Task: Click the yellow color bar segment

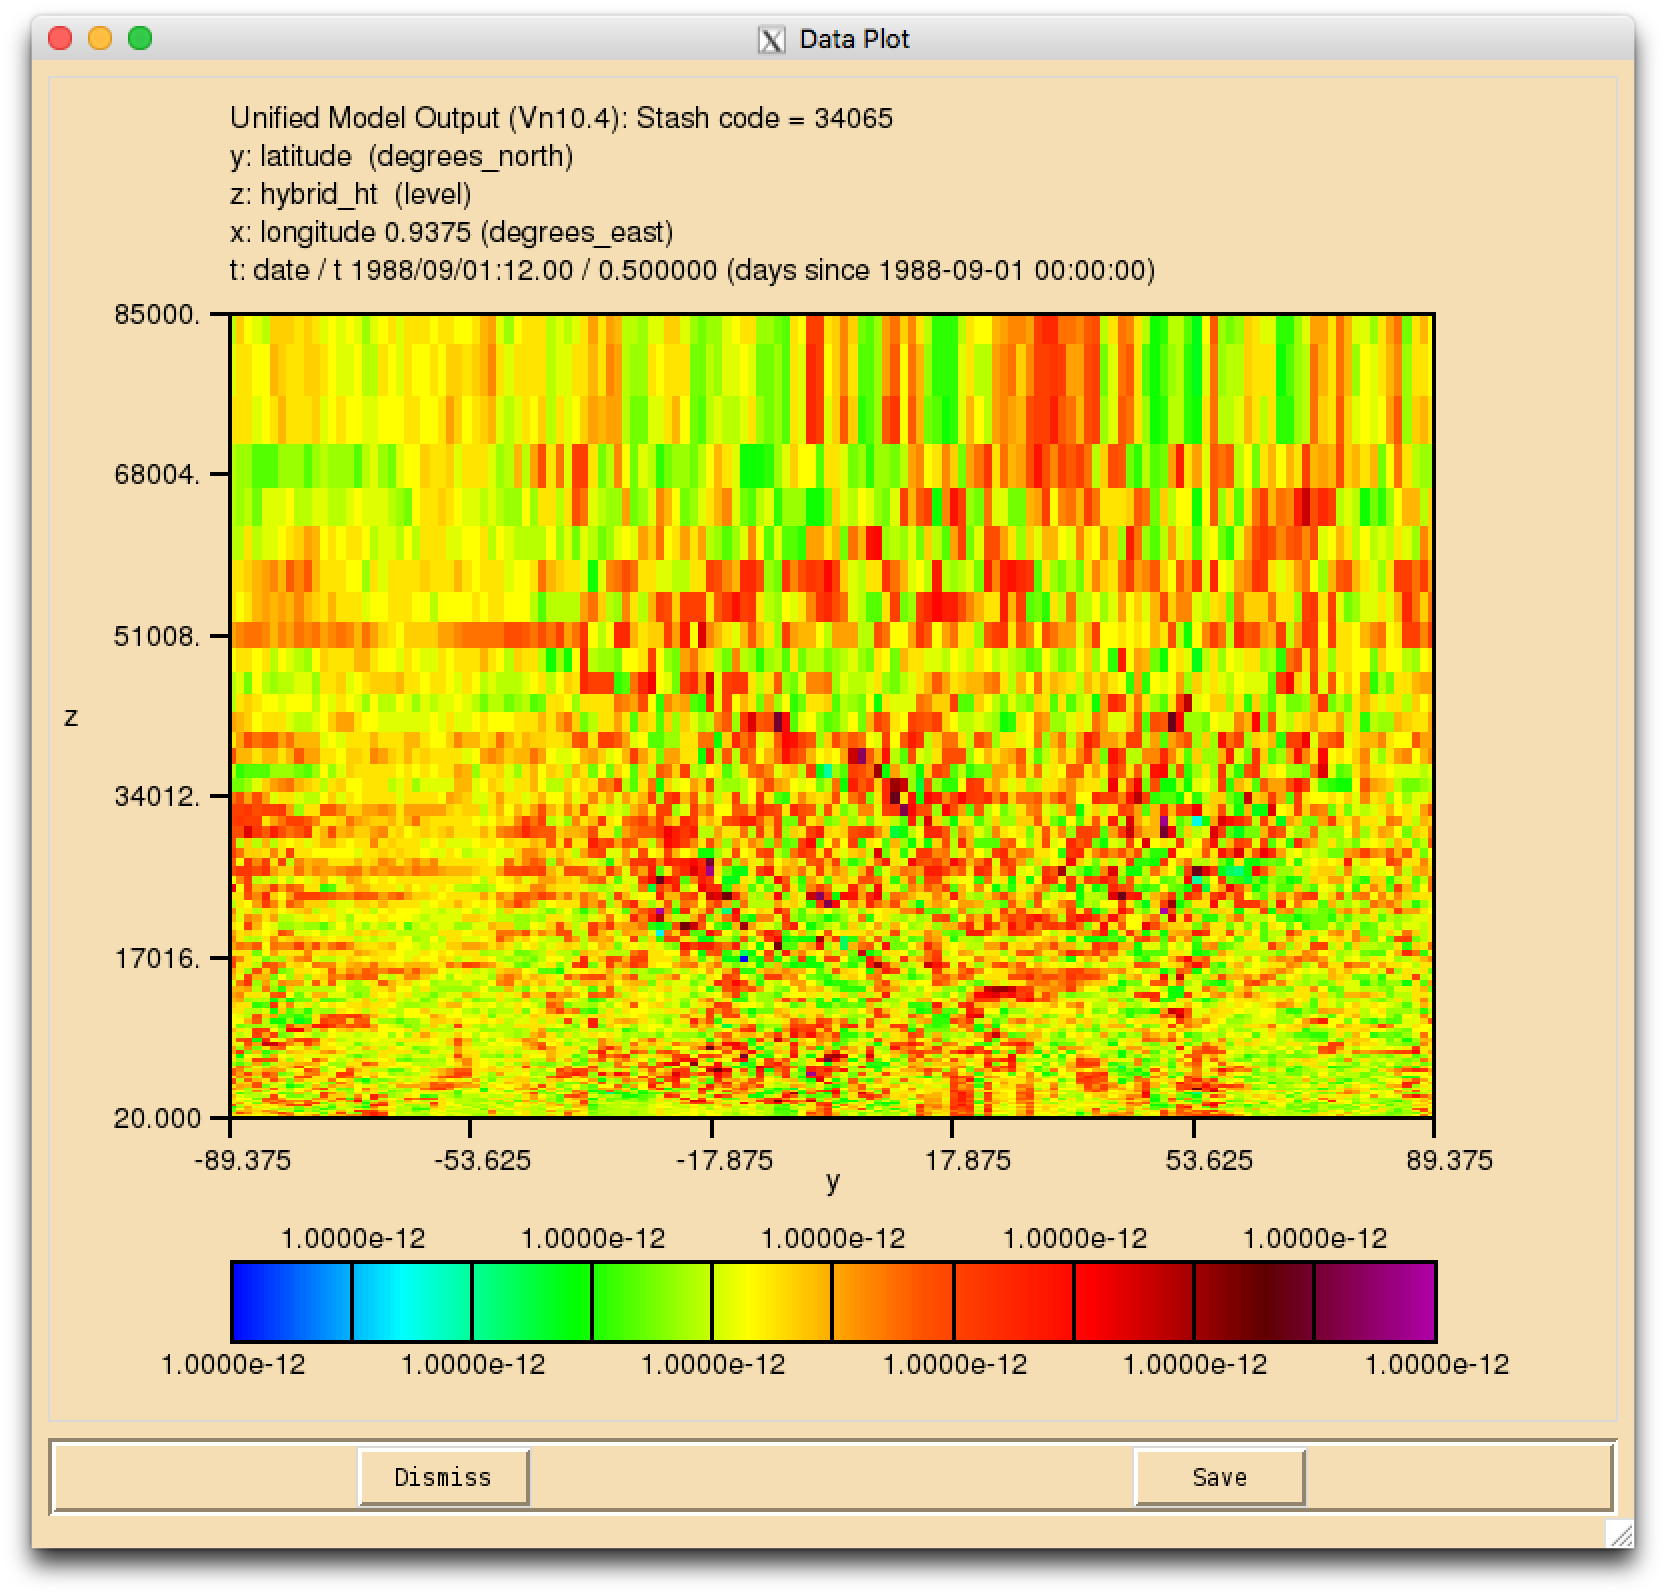Action: point(772,1301)
